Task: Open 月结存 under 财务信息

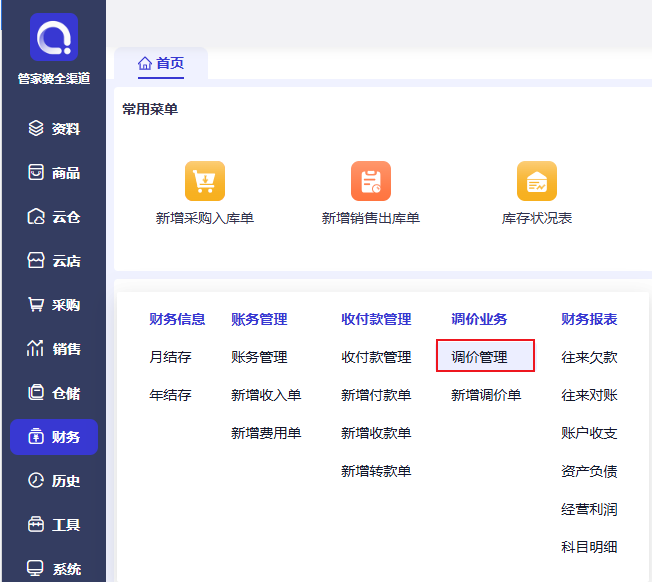Action: click(170, 357)
